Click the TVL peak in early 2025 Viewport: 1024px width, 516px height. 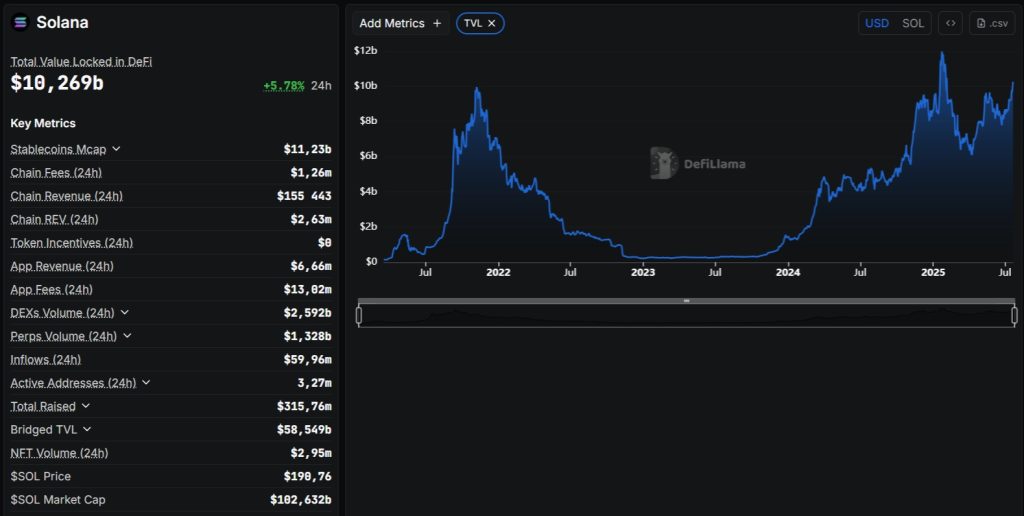(x=942, y=53)
